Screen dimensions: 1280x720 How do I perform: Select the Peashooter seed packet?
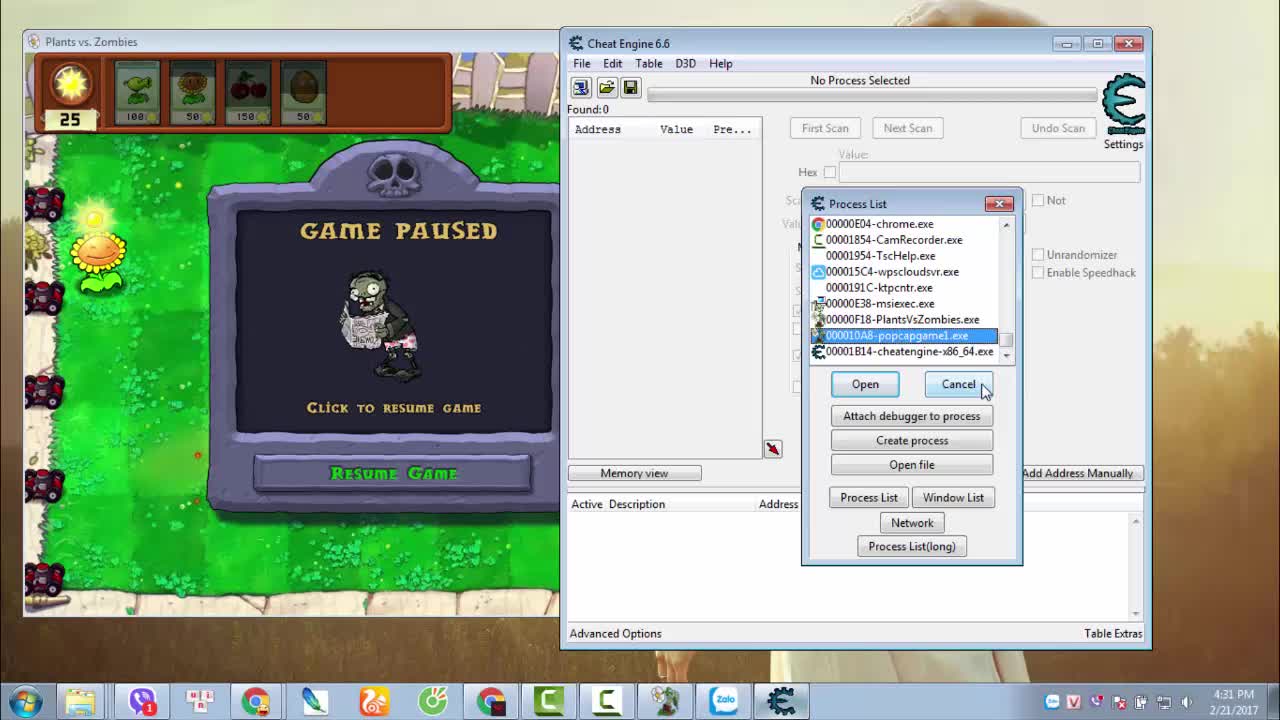[137, 92]
